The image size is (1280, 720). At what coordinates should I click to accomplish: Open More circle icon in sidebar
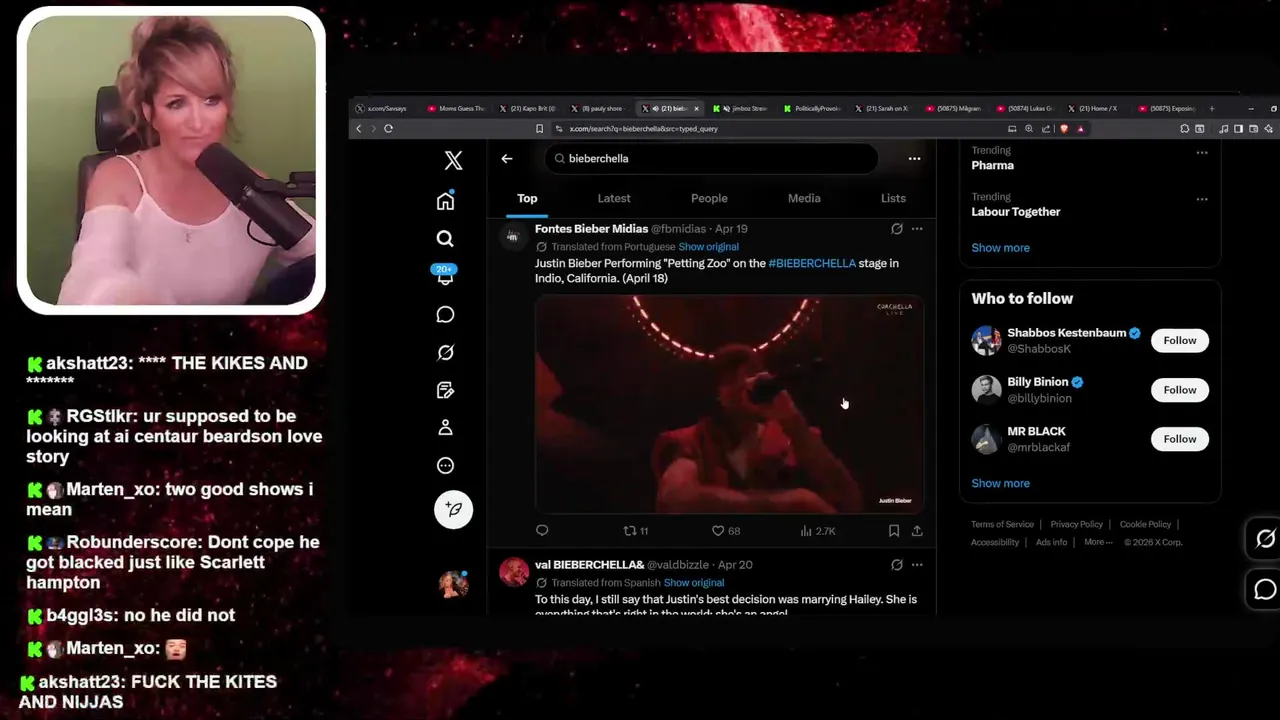[x=445, y=465]
